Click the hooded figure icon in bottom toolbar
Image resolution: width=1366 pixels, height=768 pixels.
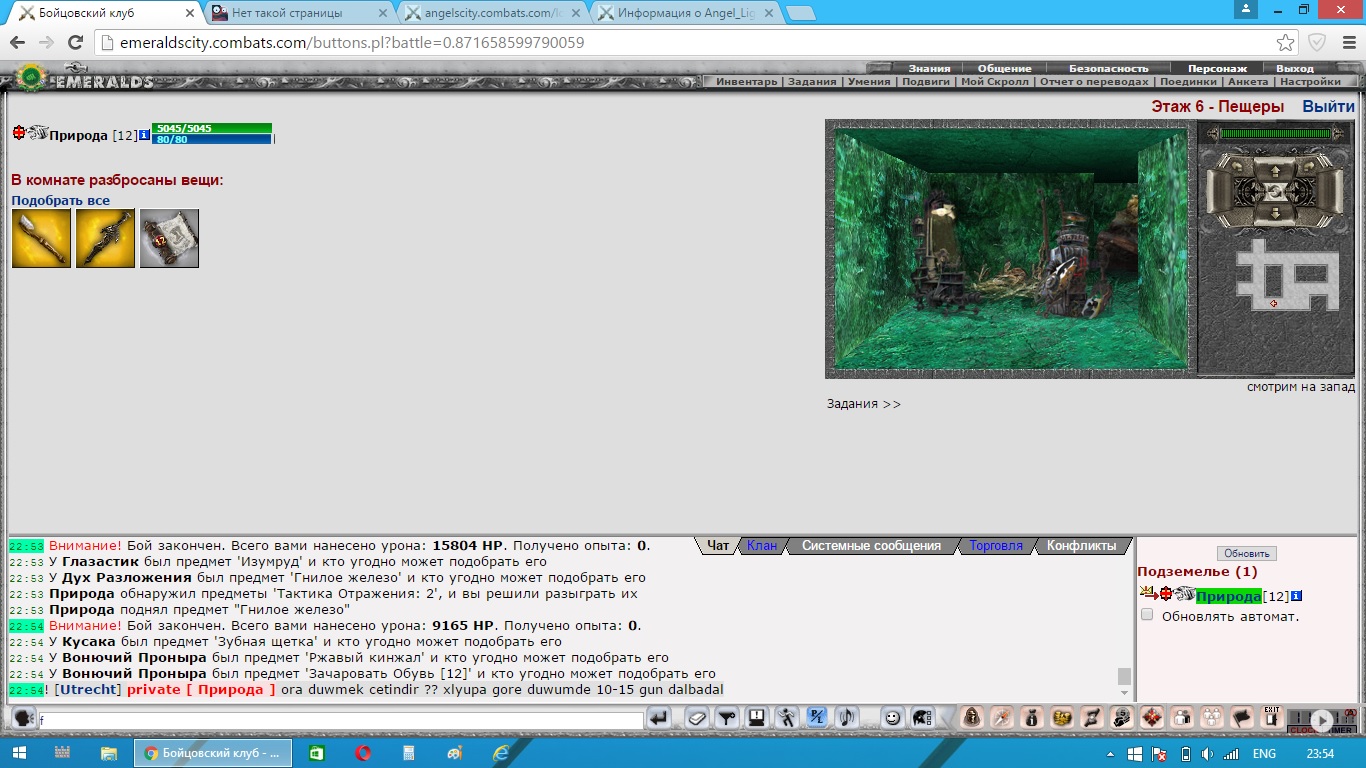click(972, 717)
